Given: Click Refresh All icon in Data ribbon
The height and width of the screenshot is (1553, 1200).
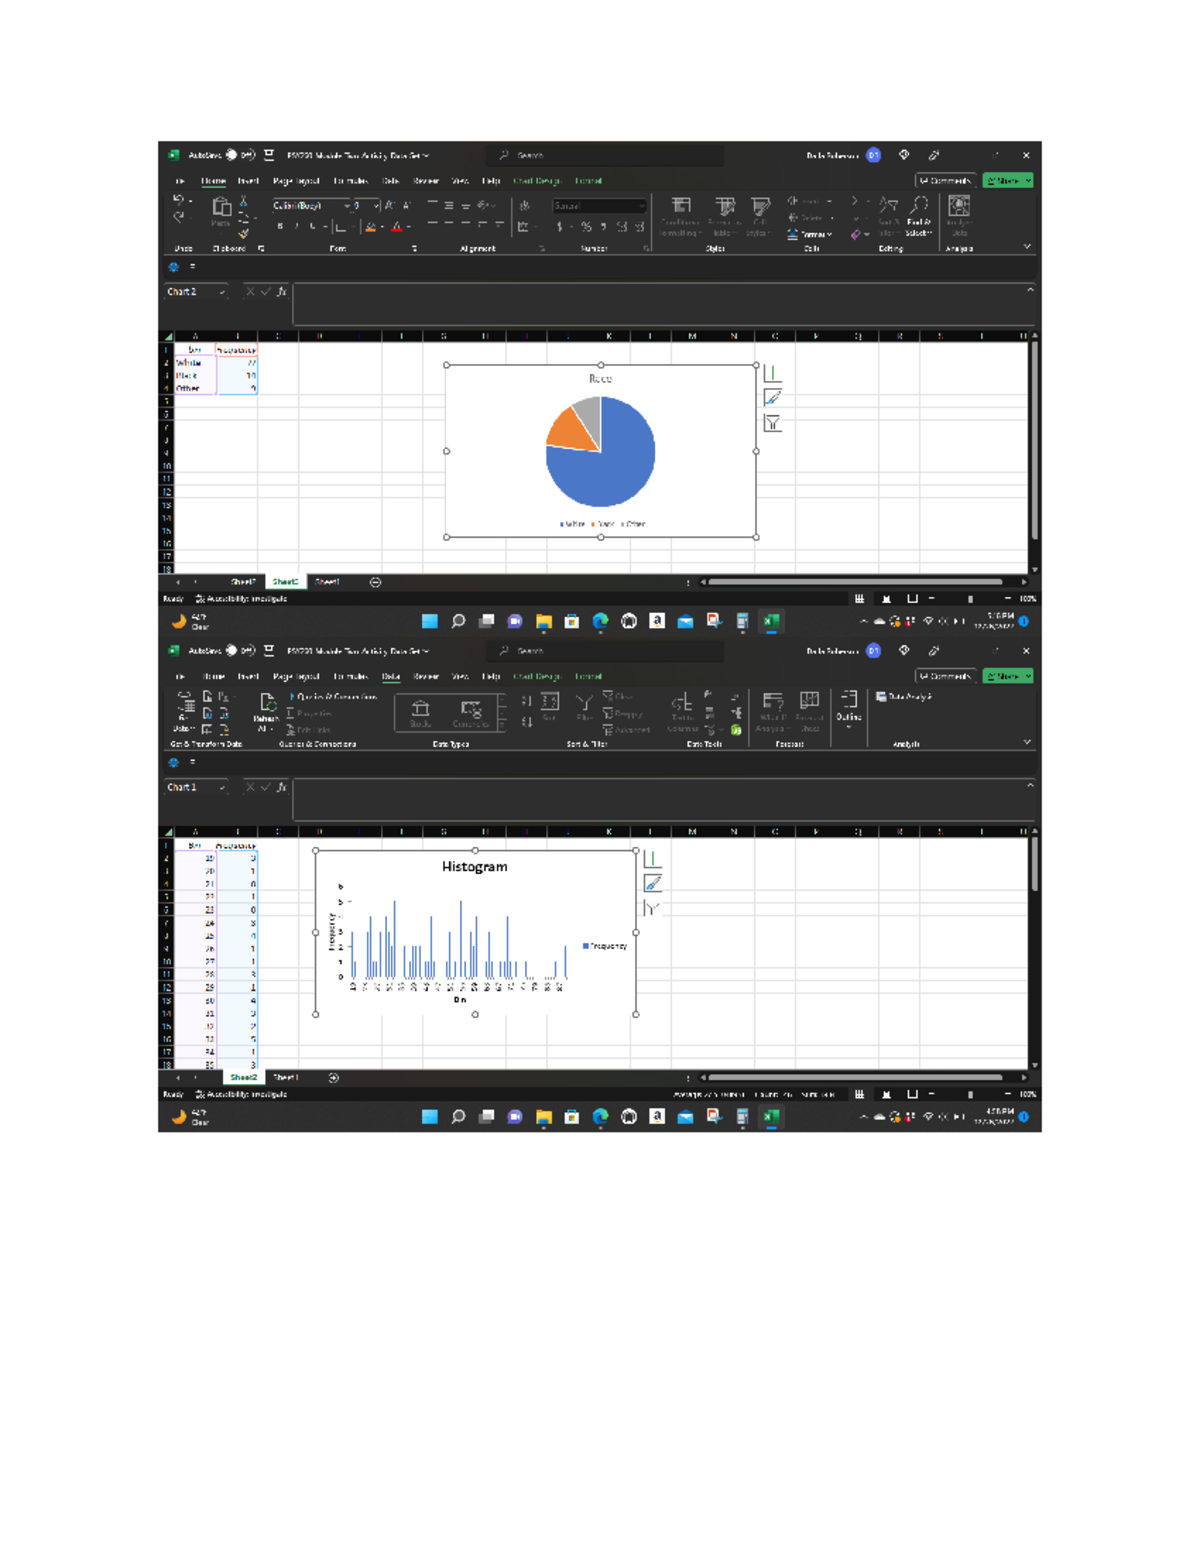Looking at the screenshot, I should pyautogui.click(x=266, y=705).
